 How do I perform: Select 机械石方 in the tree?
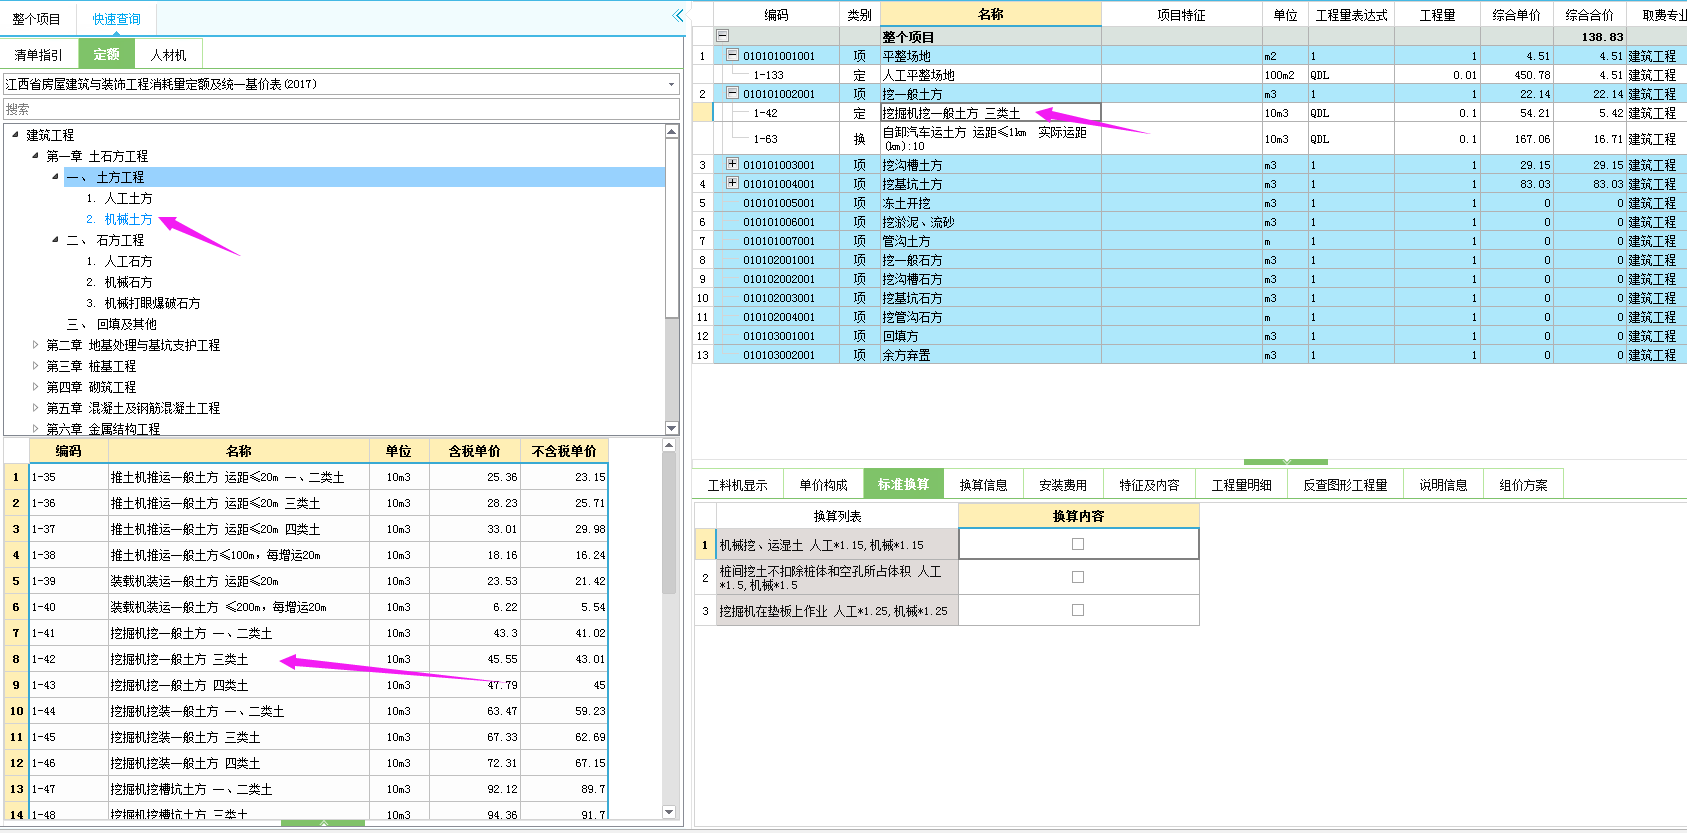coord(128,282)
